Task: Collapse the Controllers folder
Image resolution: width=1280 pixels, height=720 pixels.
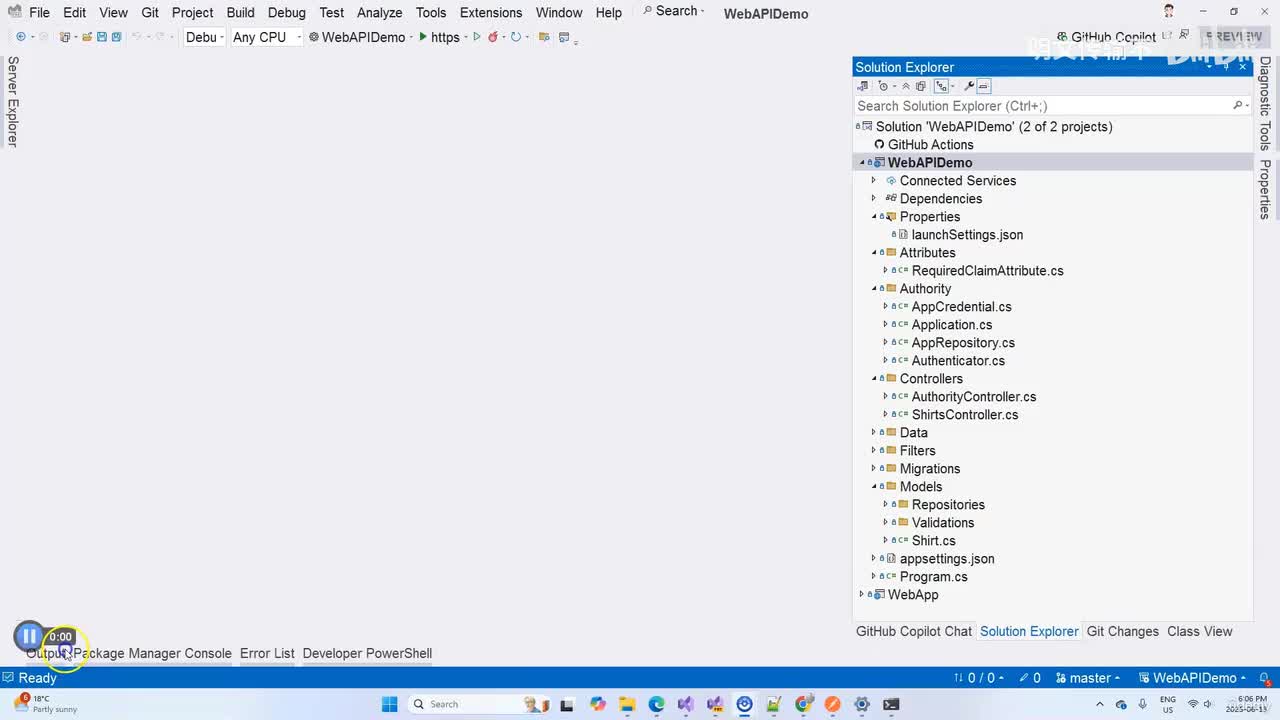Action: (x=874, y=379)
